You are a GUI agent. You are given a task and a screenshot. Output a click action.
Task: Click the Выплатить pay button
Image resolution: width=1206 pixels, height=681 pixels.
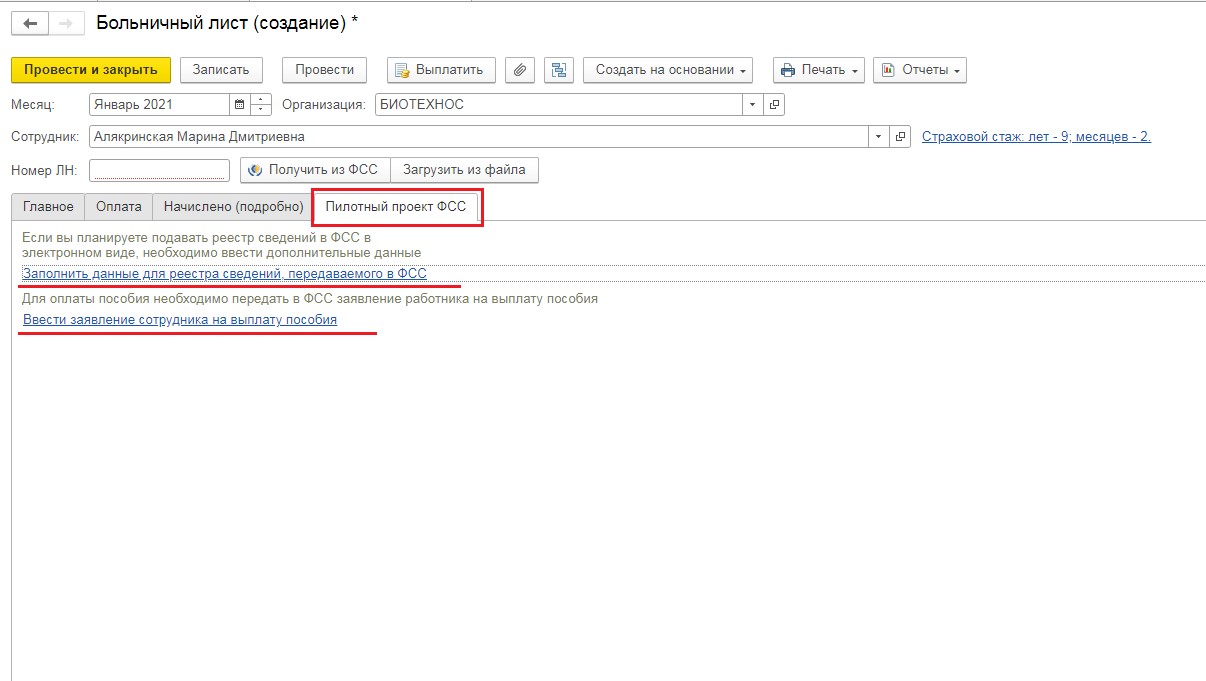pyautogui.click(x=440, y=70)
